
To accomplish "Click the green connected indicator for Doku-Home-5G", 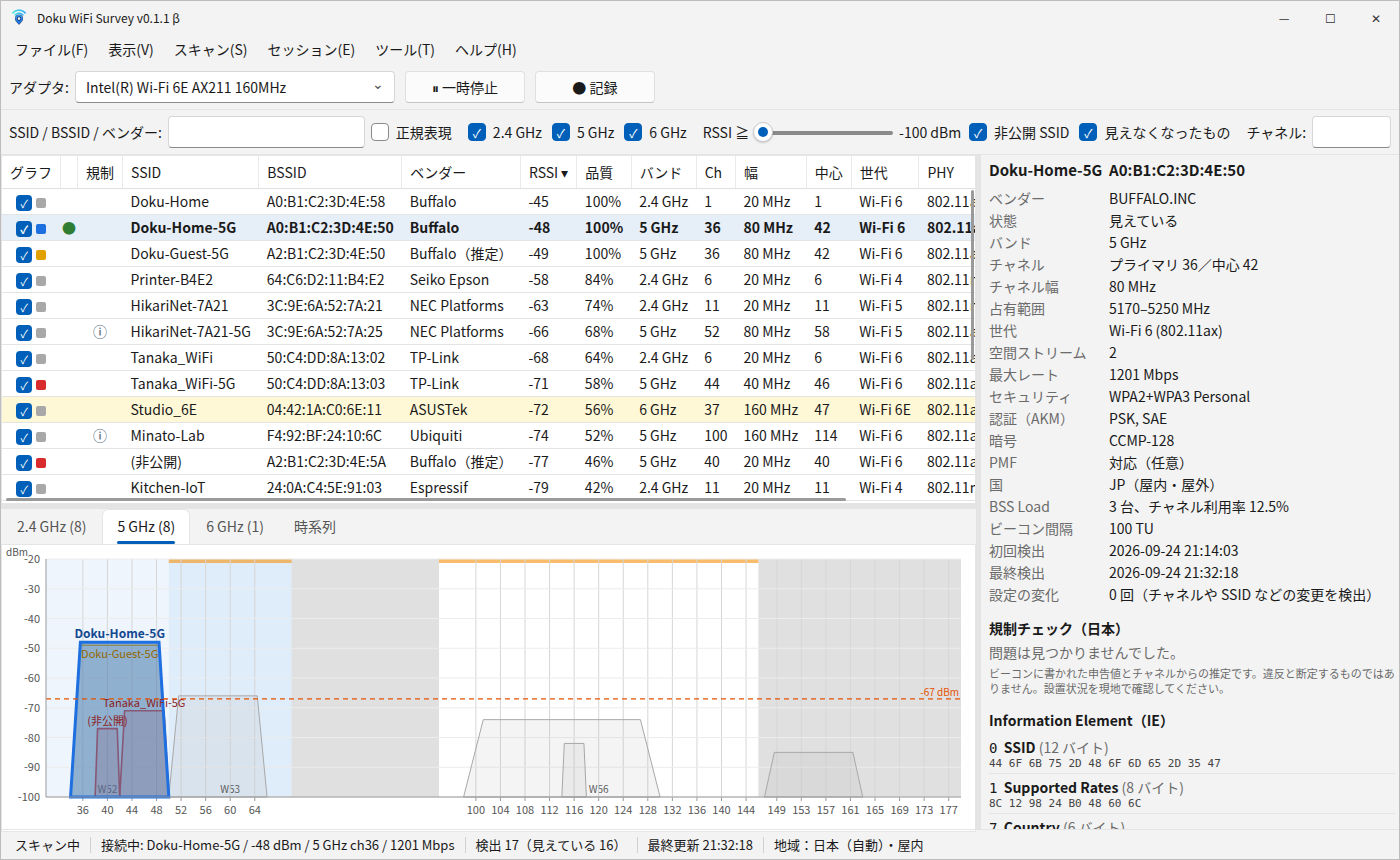I will [69, 228].
